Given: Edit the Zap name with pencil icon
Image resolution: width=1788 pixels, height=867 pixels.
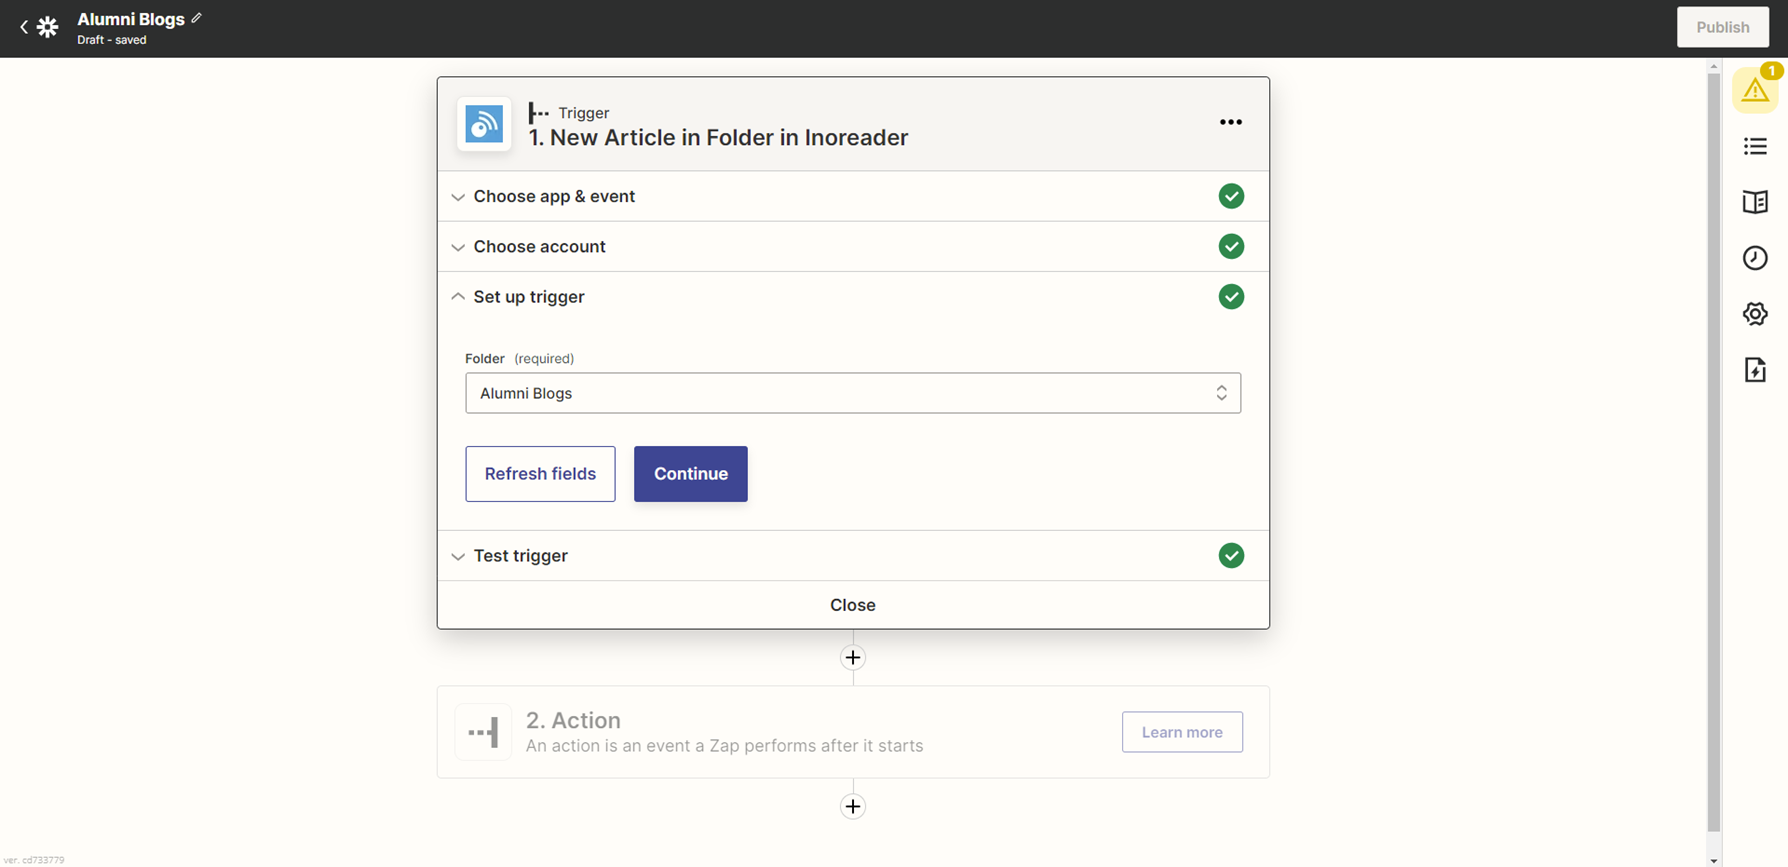Looking at the screenshot, I should point(197,18).
